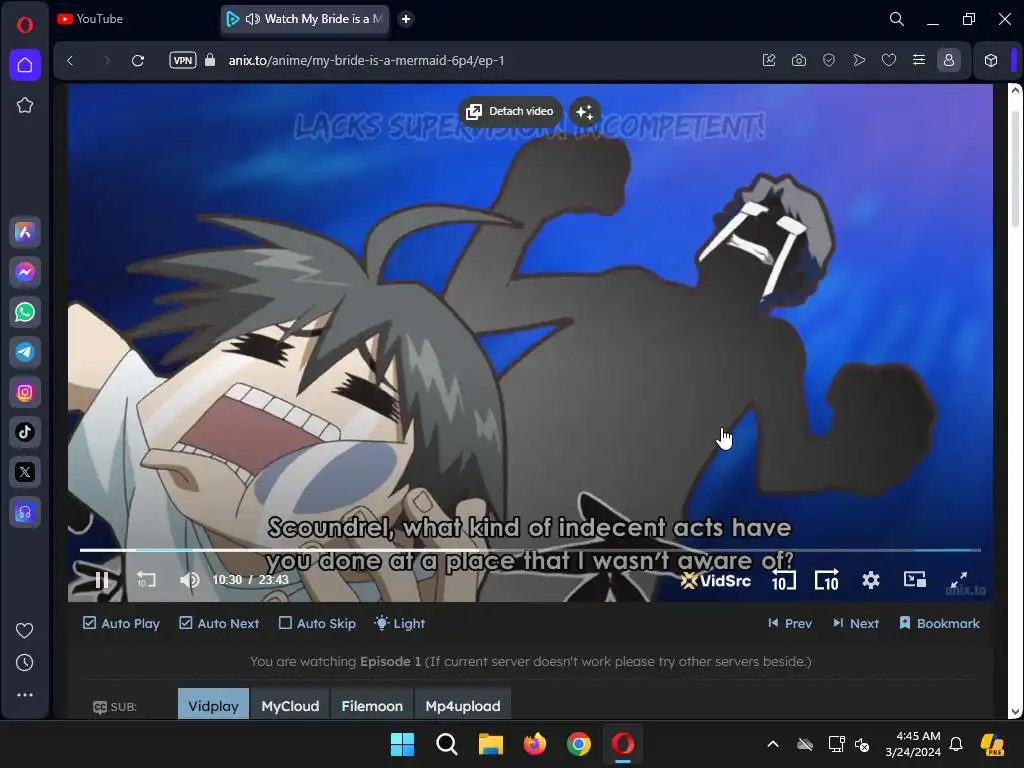The width and height of the screenshot is (1024, 768).
Task: Skip forward 10 seconds
Action: (827, 580)
